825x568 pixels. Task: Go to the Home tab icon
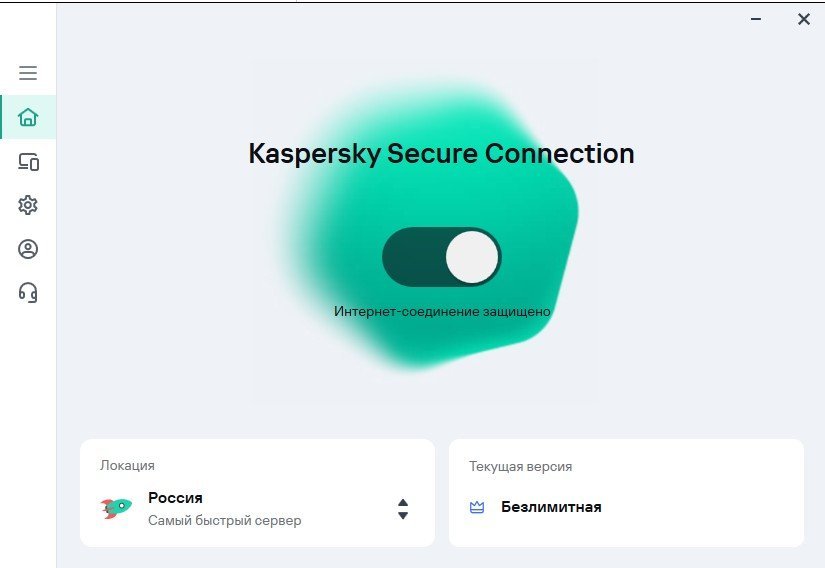pos(28,118)
